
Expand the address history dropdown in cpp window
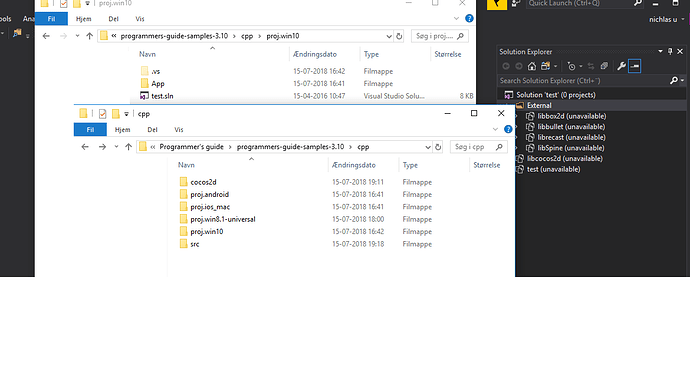tap(428, 147)
